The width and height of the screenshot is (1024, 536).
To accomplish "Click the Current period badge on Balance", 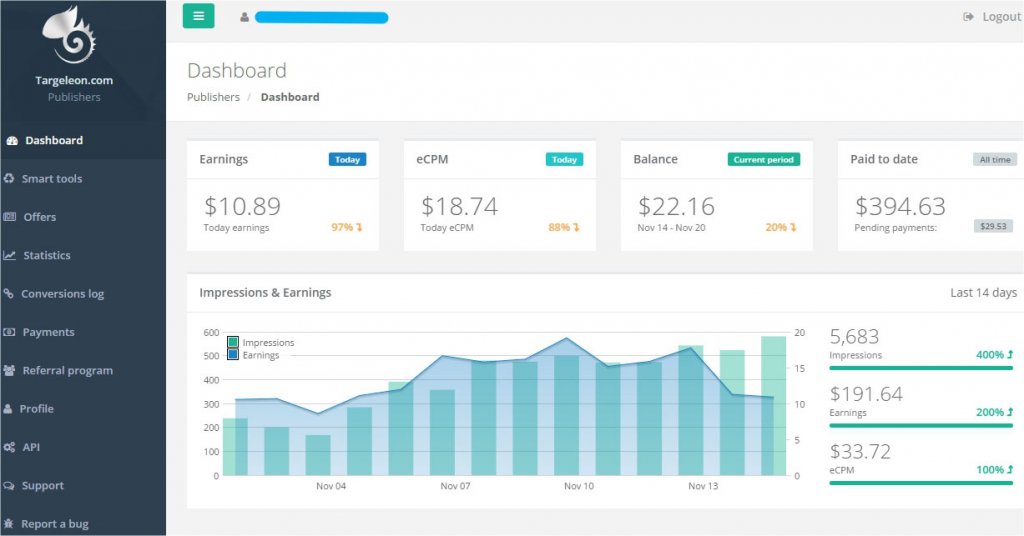I will coord(763,159).
